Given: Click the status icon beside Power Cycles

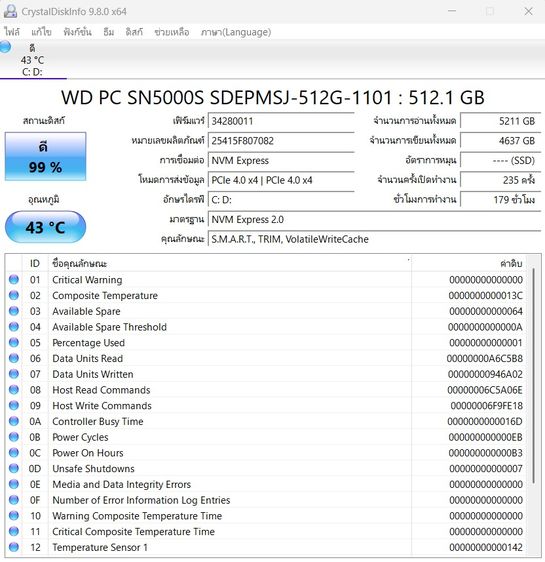Looking at the screenshot, I should (14, 437).
